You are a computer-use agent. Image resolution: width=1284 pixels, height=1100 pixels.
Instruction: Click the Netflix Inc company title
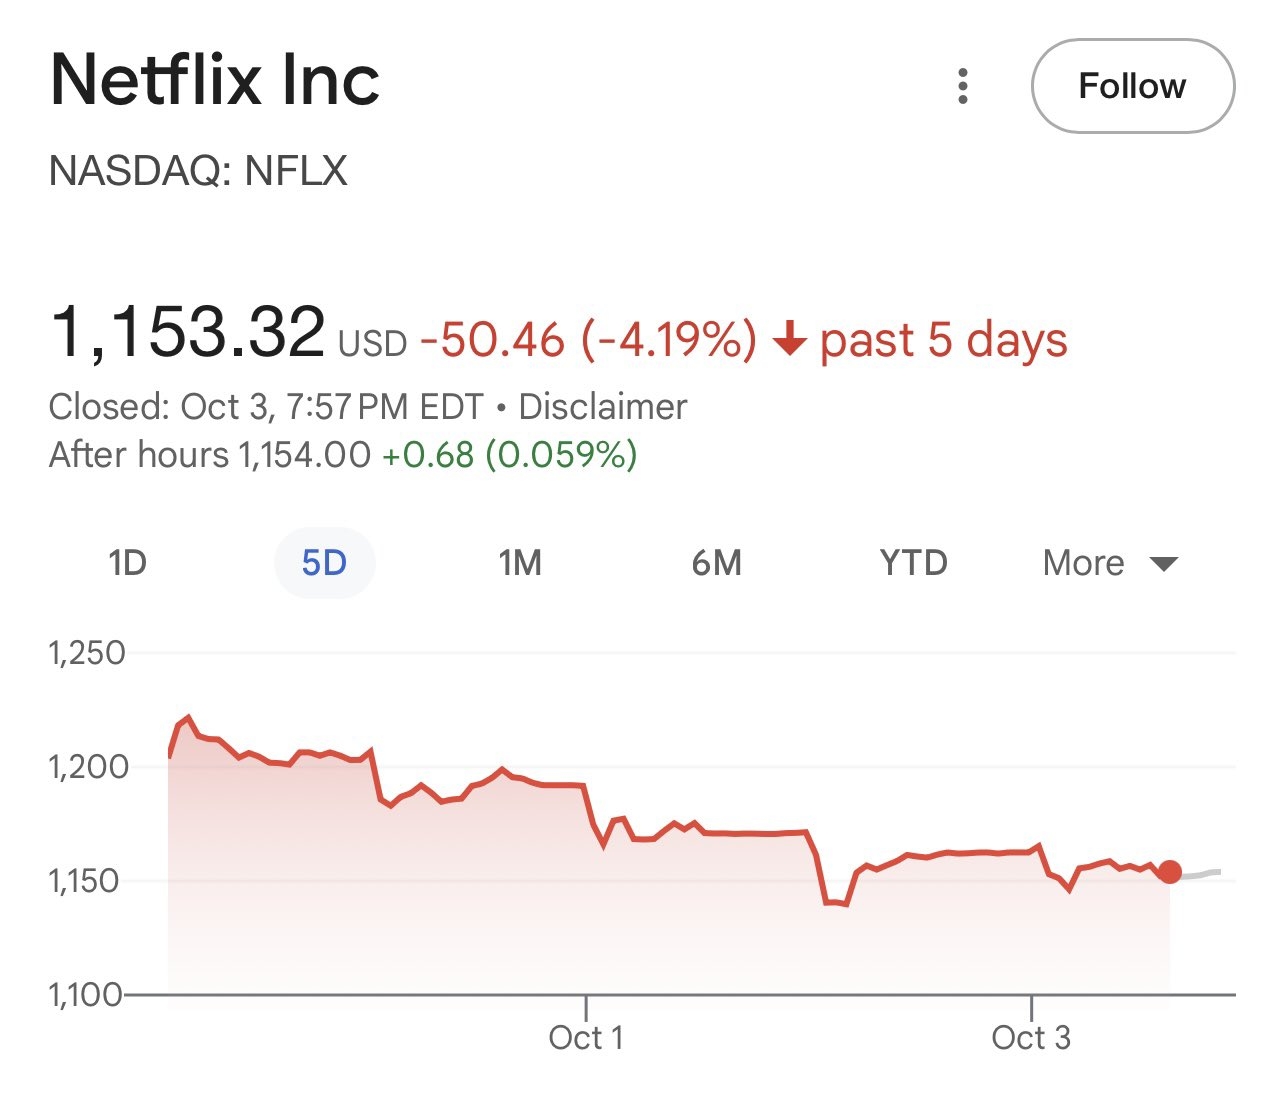(x=215, y=80)
